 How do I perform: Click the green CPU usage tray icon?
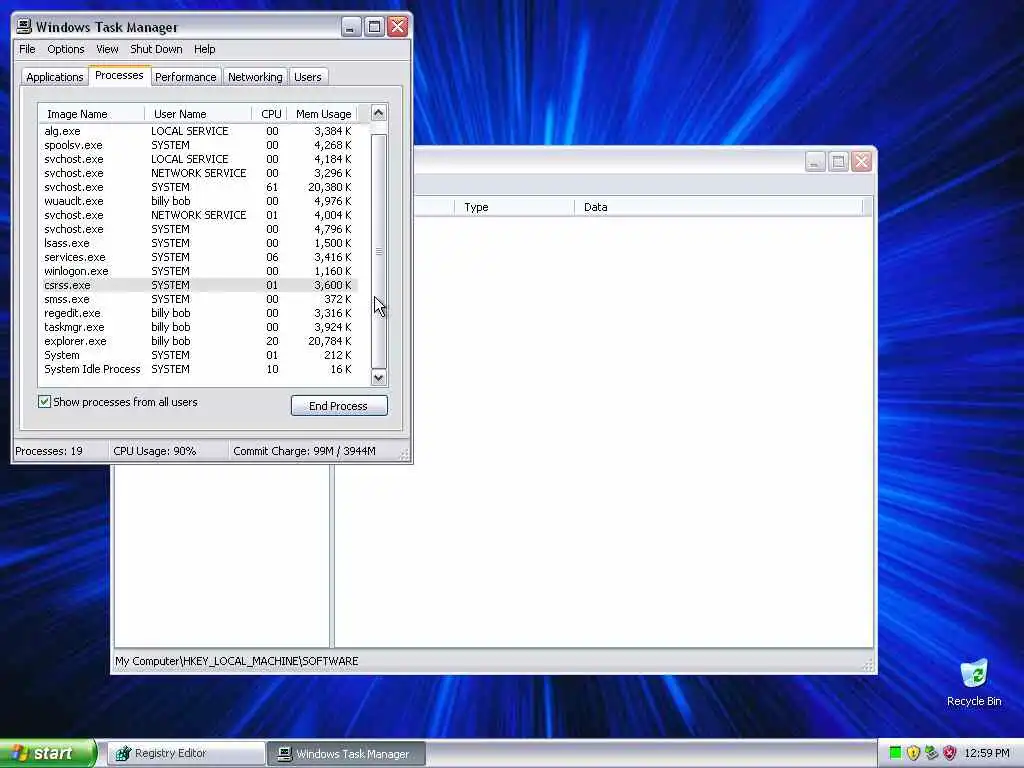pos(895,753)
